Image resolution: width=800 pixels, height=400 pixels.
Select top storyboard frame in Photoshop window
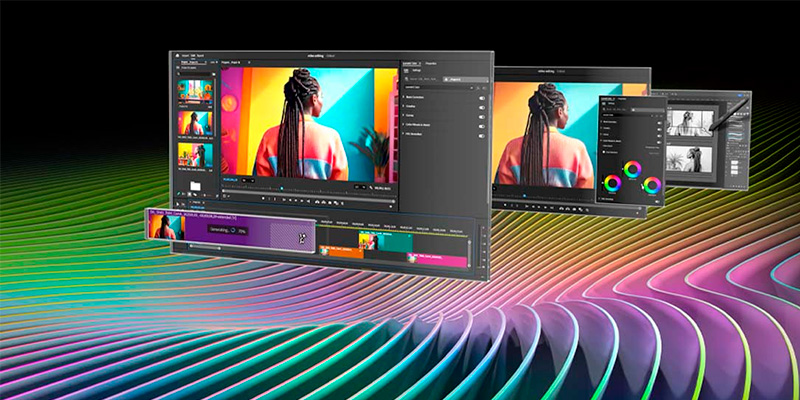[x=690, y=123]
